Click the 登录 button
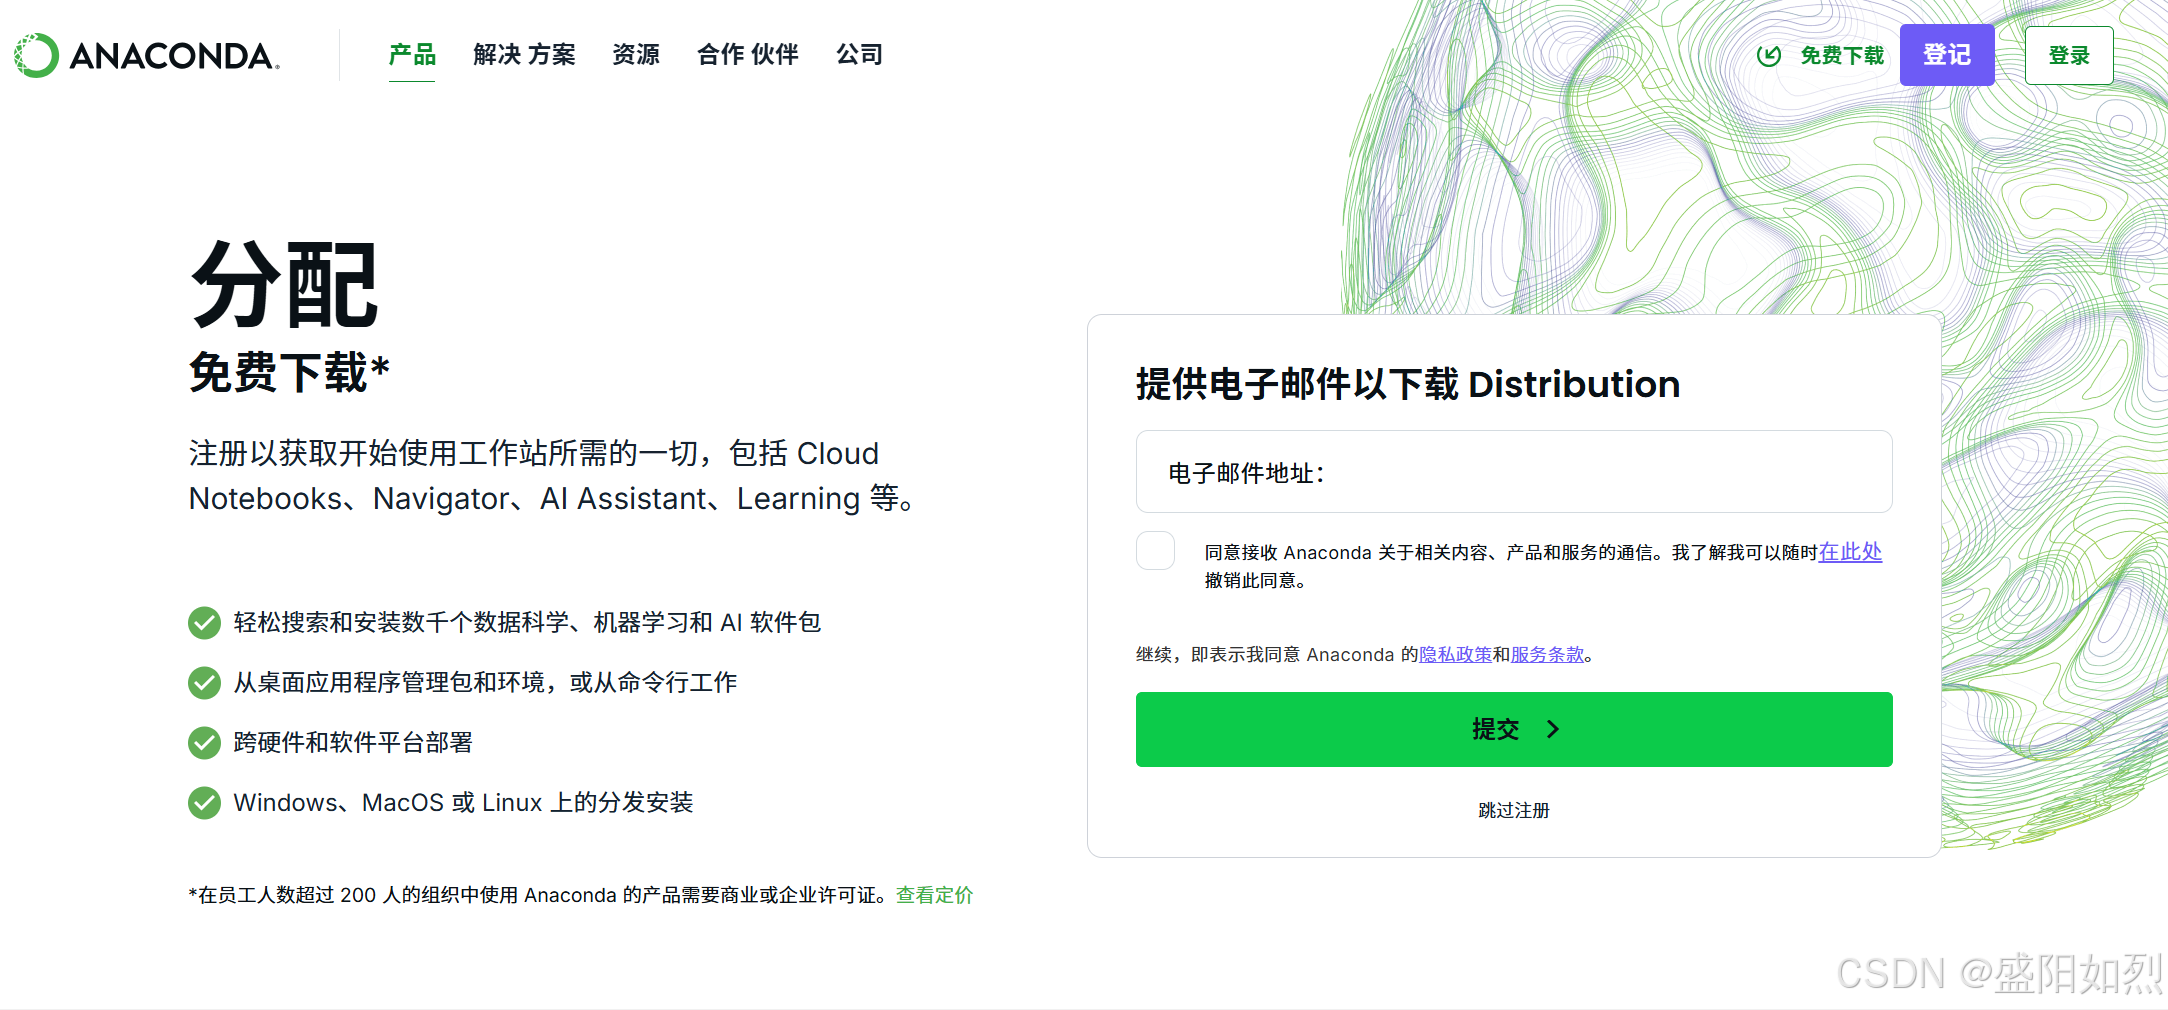Image resolution: width=2168 pixels, height=1010 pixels. 2069,56
